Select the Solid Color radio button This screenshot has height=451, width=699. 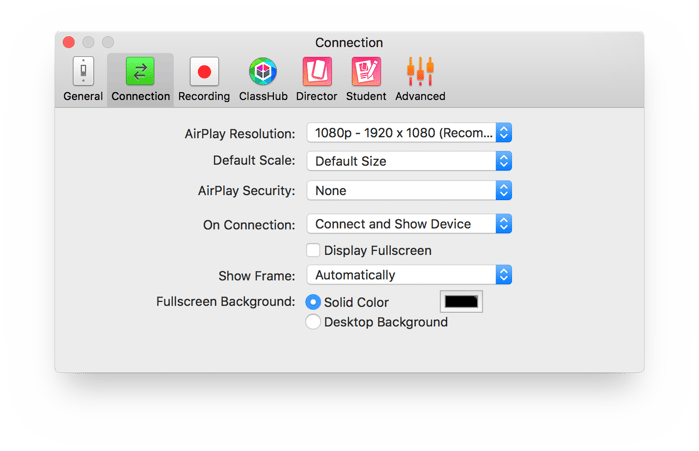(x=313, y=302)
